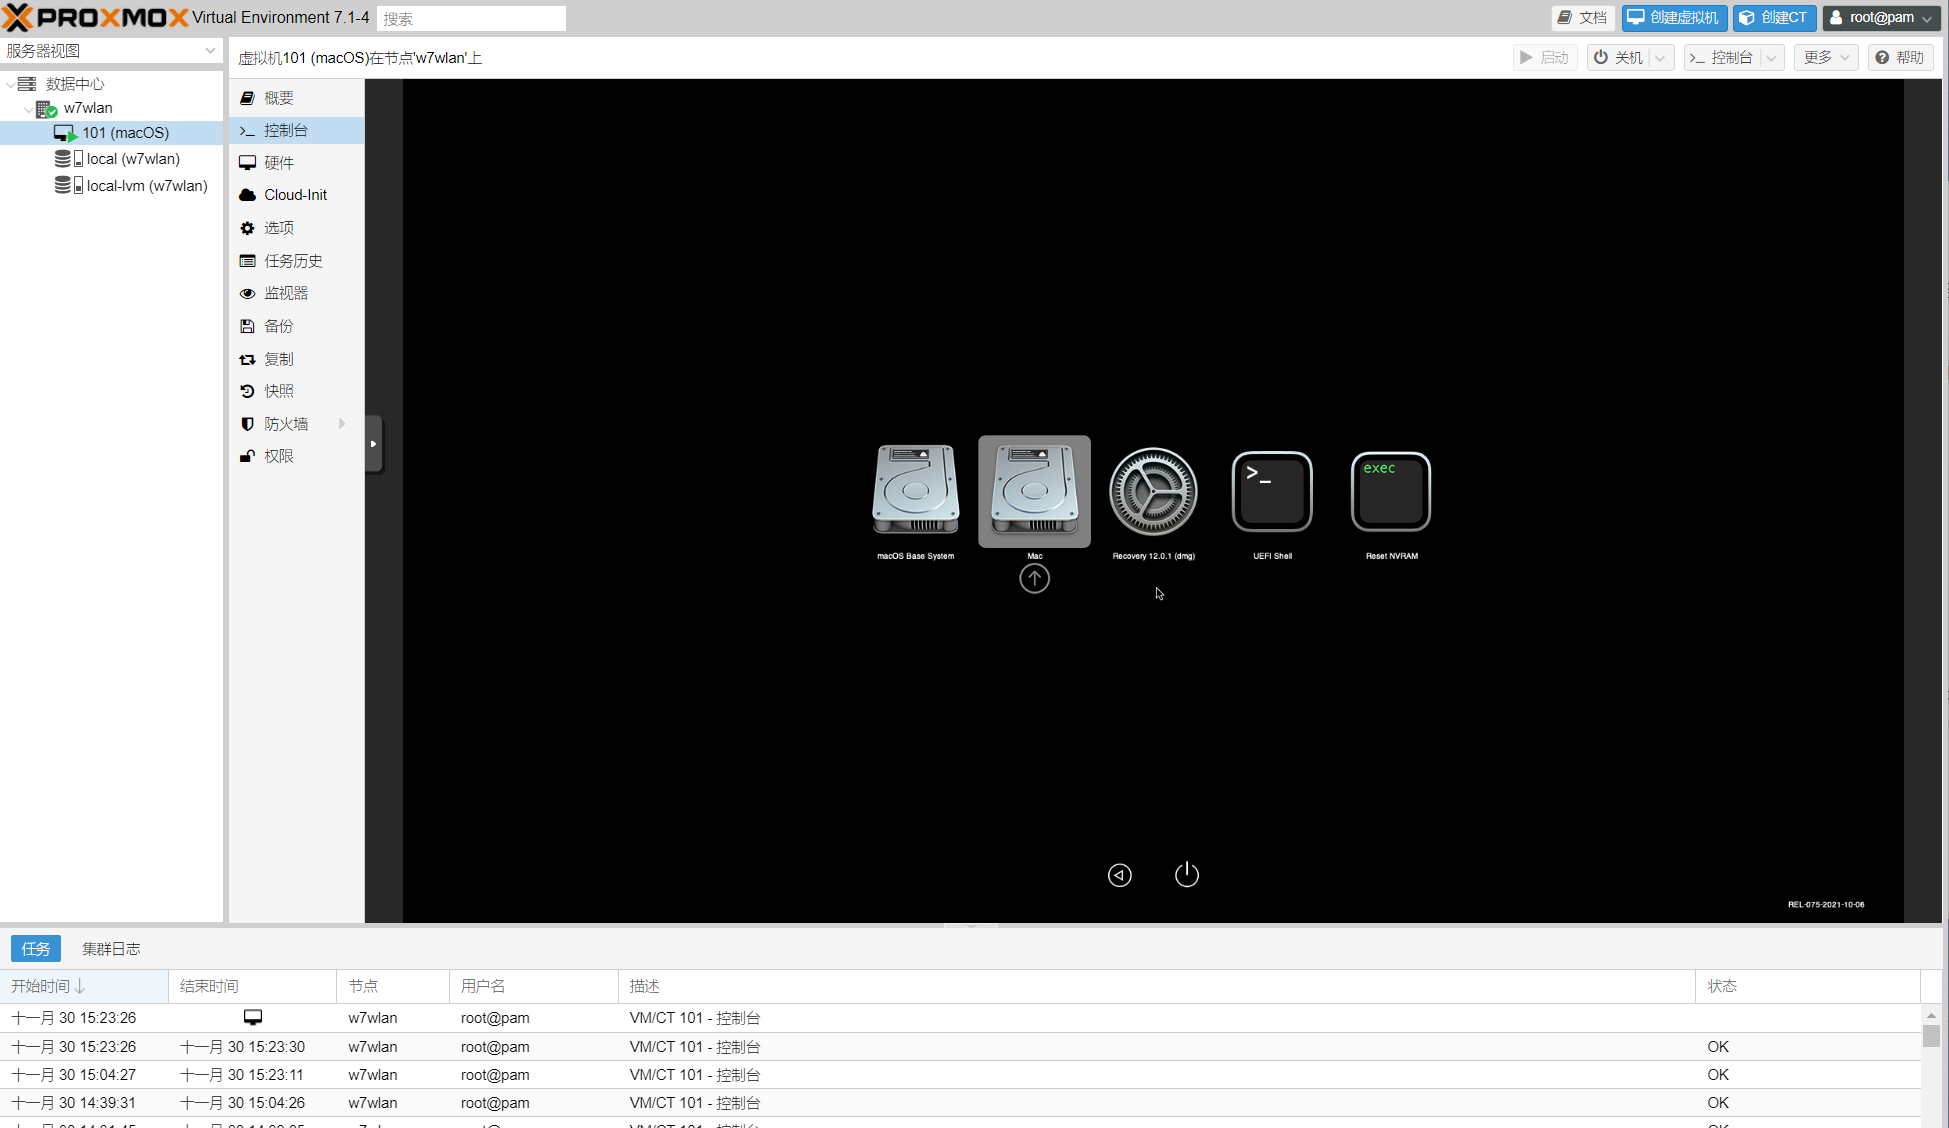This screenshot has height=1128, width=1949.
Task: Open the root@pam user menu
Action: [1881, 17]
